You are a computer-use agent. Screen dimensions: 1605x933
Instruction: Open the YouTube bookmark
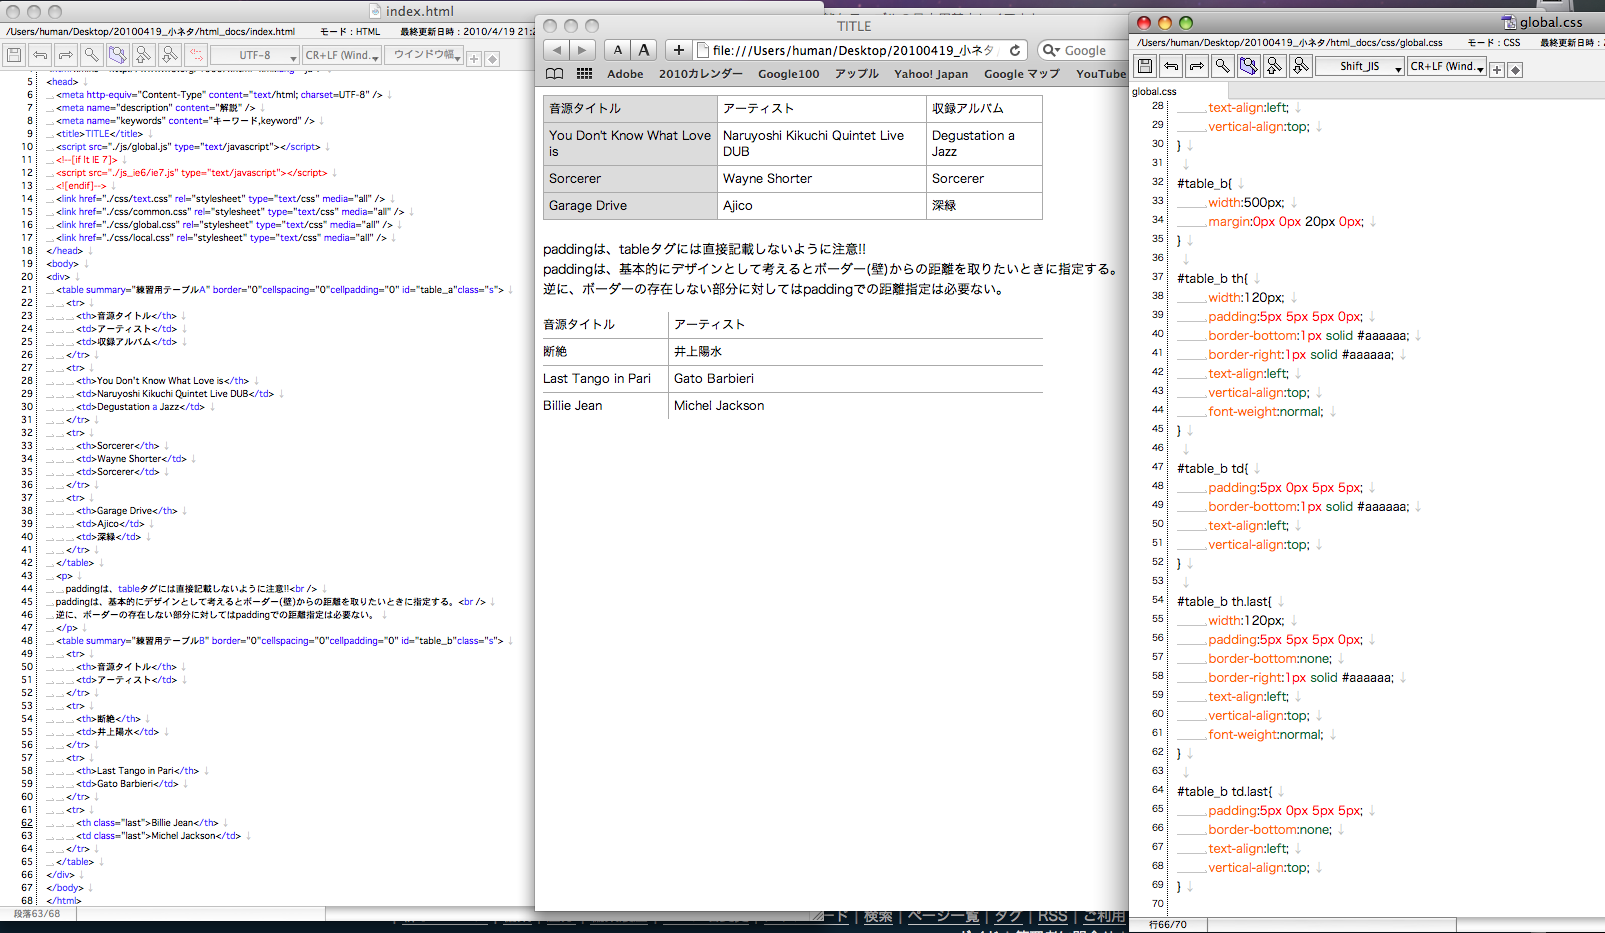1101,74
